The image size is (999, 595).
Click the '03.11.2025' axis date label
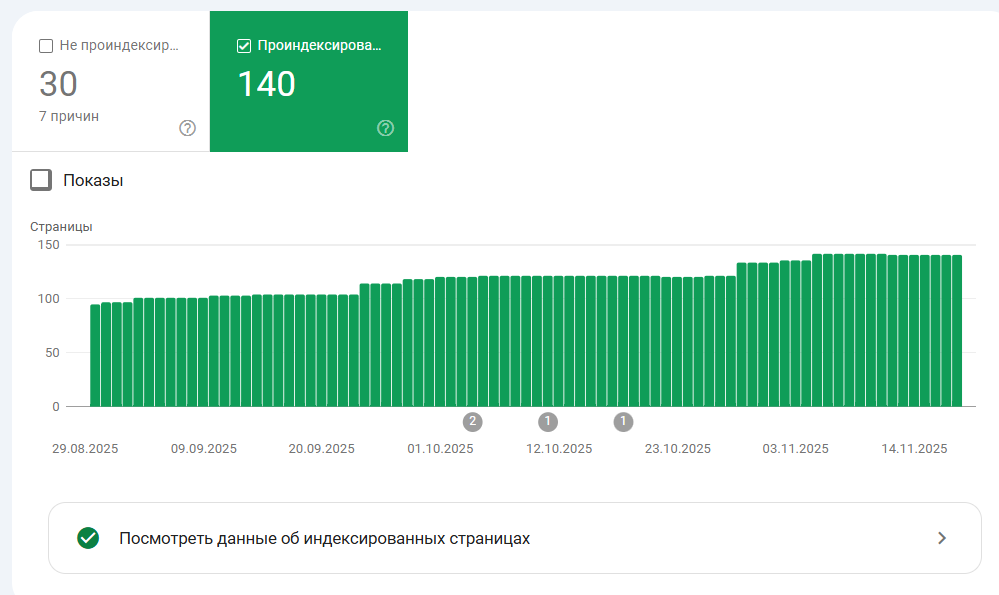click(796, 448)
